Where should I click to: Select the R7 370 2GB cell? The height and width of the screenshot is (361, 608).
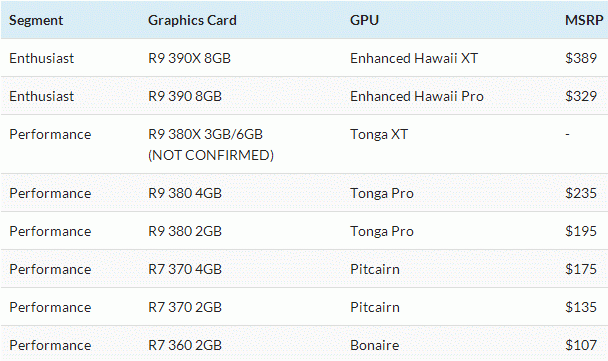coord(185,307)
